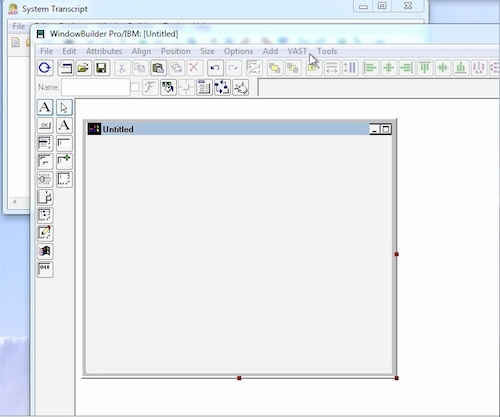Select the pencil drawing area palette icon
The height and width of the screenshot is (417, 500).
(45, 233)
